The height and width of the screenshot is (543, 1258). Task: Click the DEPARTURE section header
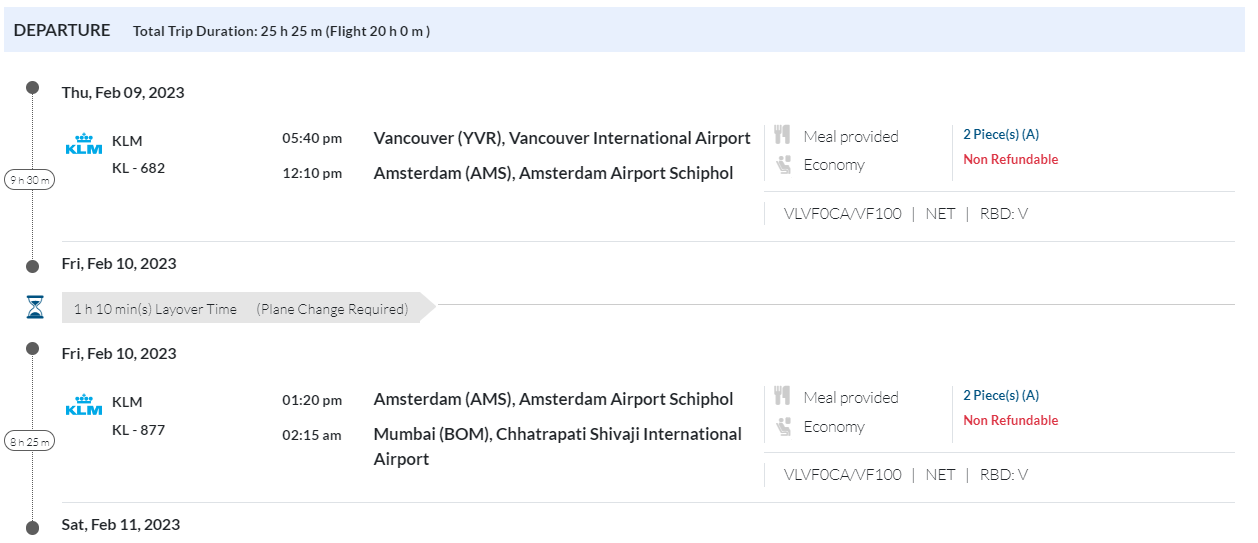click(62, 30)
